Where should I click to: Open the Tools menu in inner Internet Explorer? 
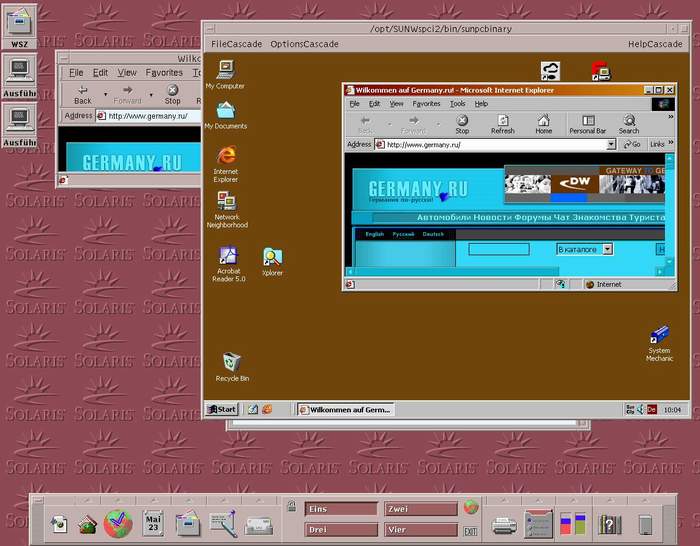457,104
